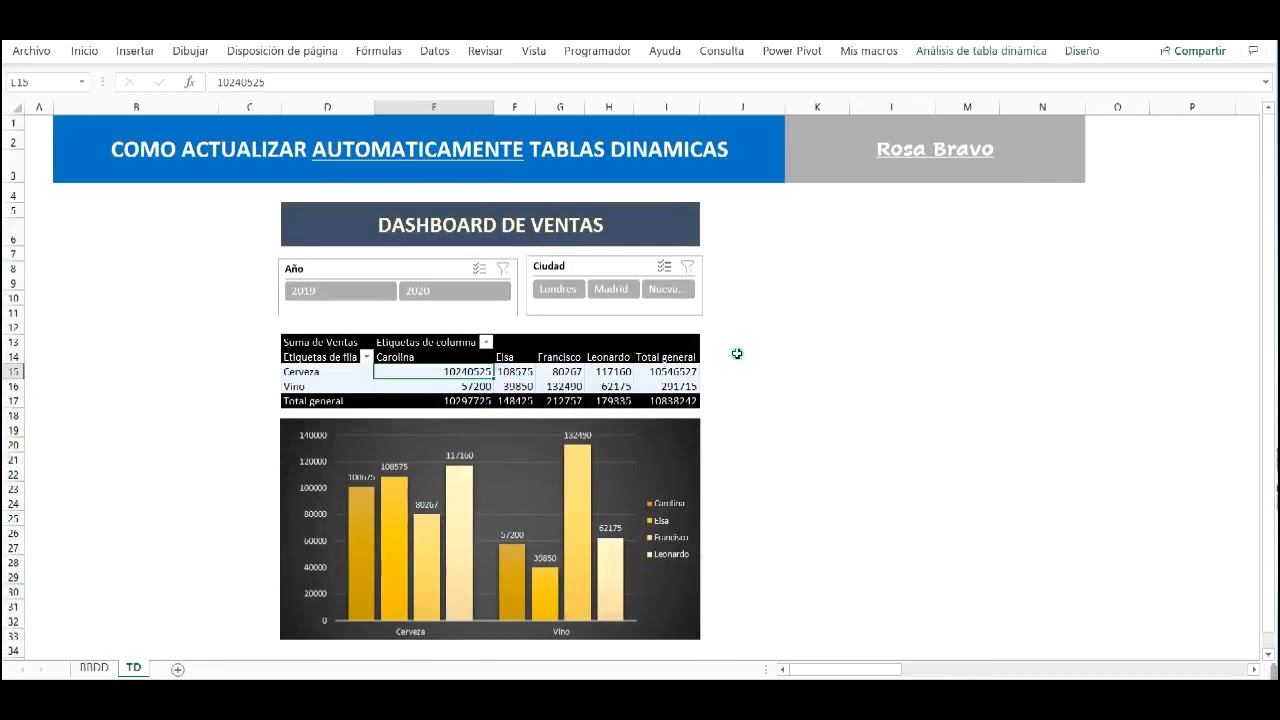Click the formula bar confirm checkmark icon
The width and height of the screenshot is (1280, 720).
pos(159,82)
